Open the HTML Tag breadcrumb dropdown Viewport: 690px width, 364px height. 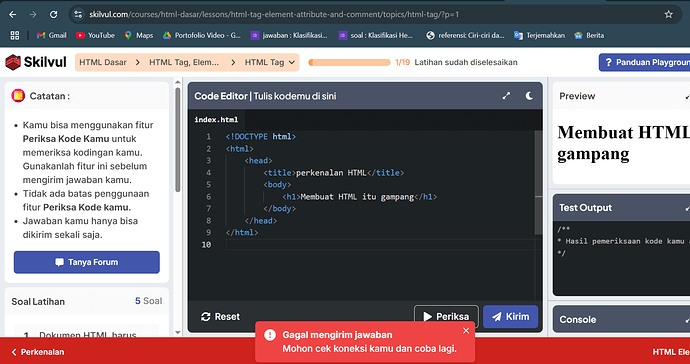pyautogui.click(x=269, y=63)
